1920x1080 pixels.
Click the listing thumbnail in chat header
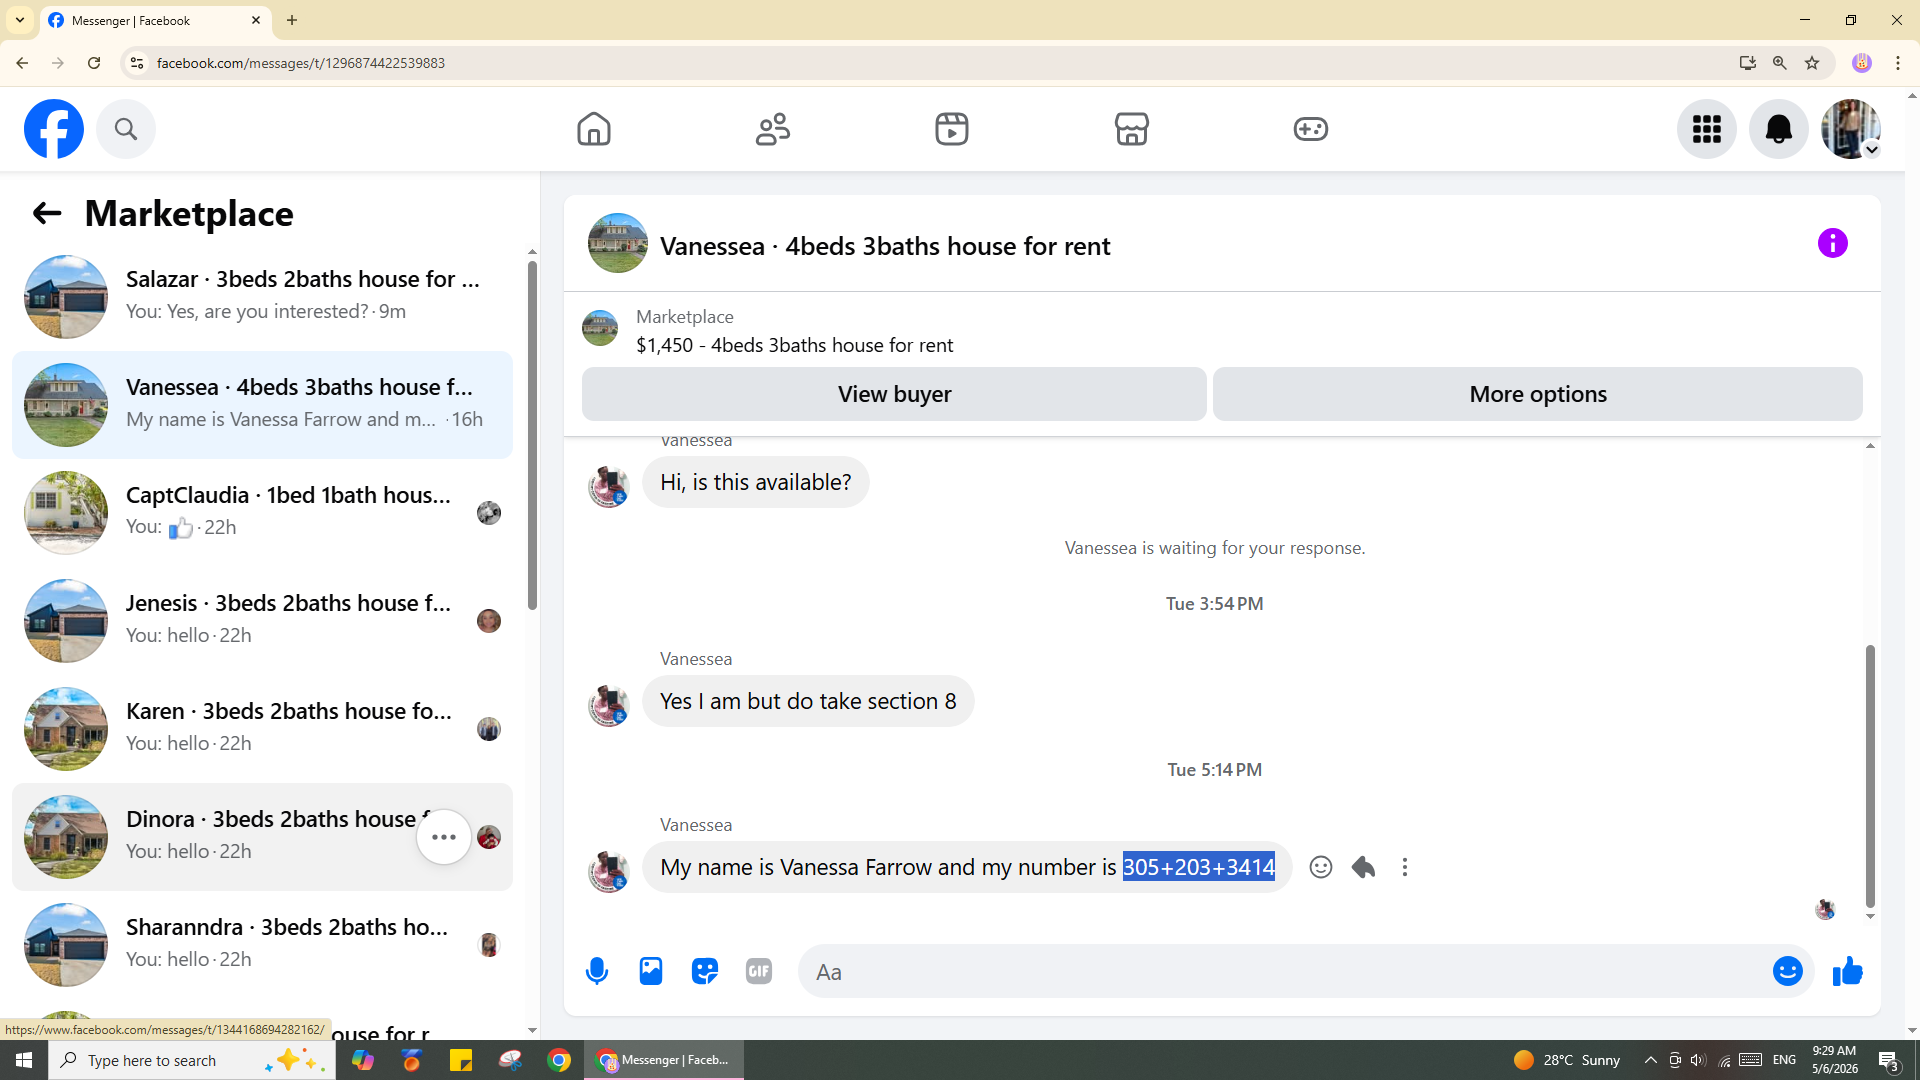point(618,243)
